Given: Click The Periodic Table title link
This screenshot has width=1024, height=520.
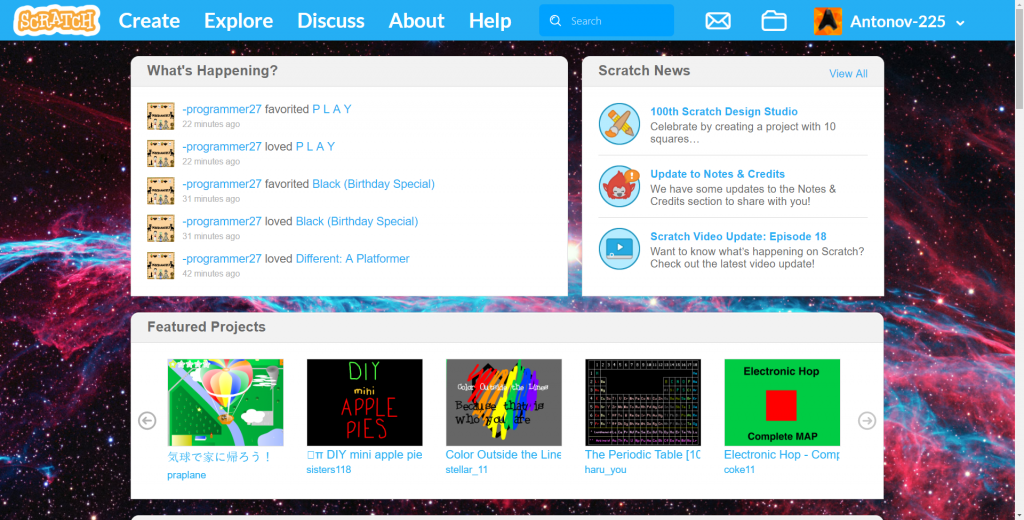Looking at the screenshot, I should point(643,455).
